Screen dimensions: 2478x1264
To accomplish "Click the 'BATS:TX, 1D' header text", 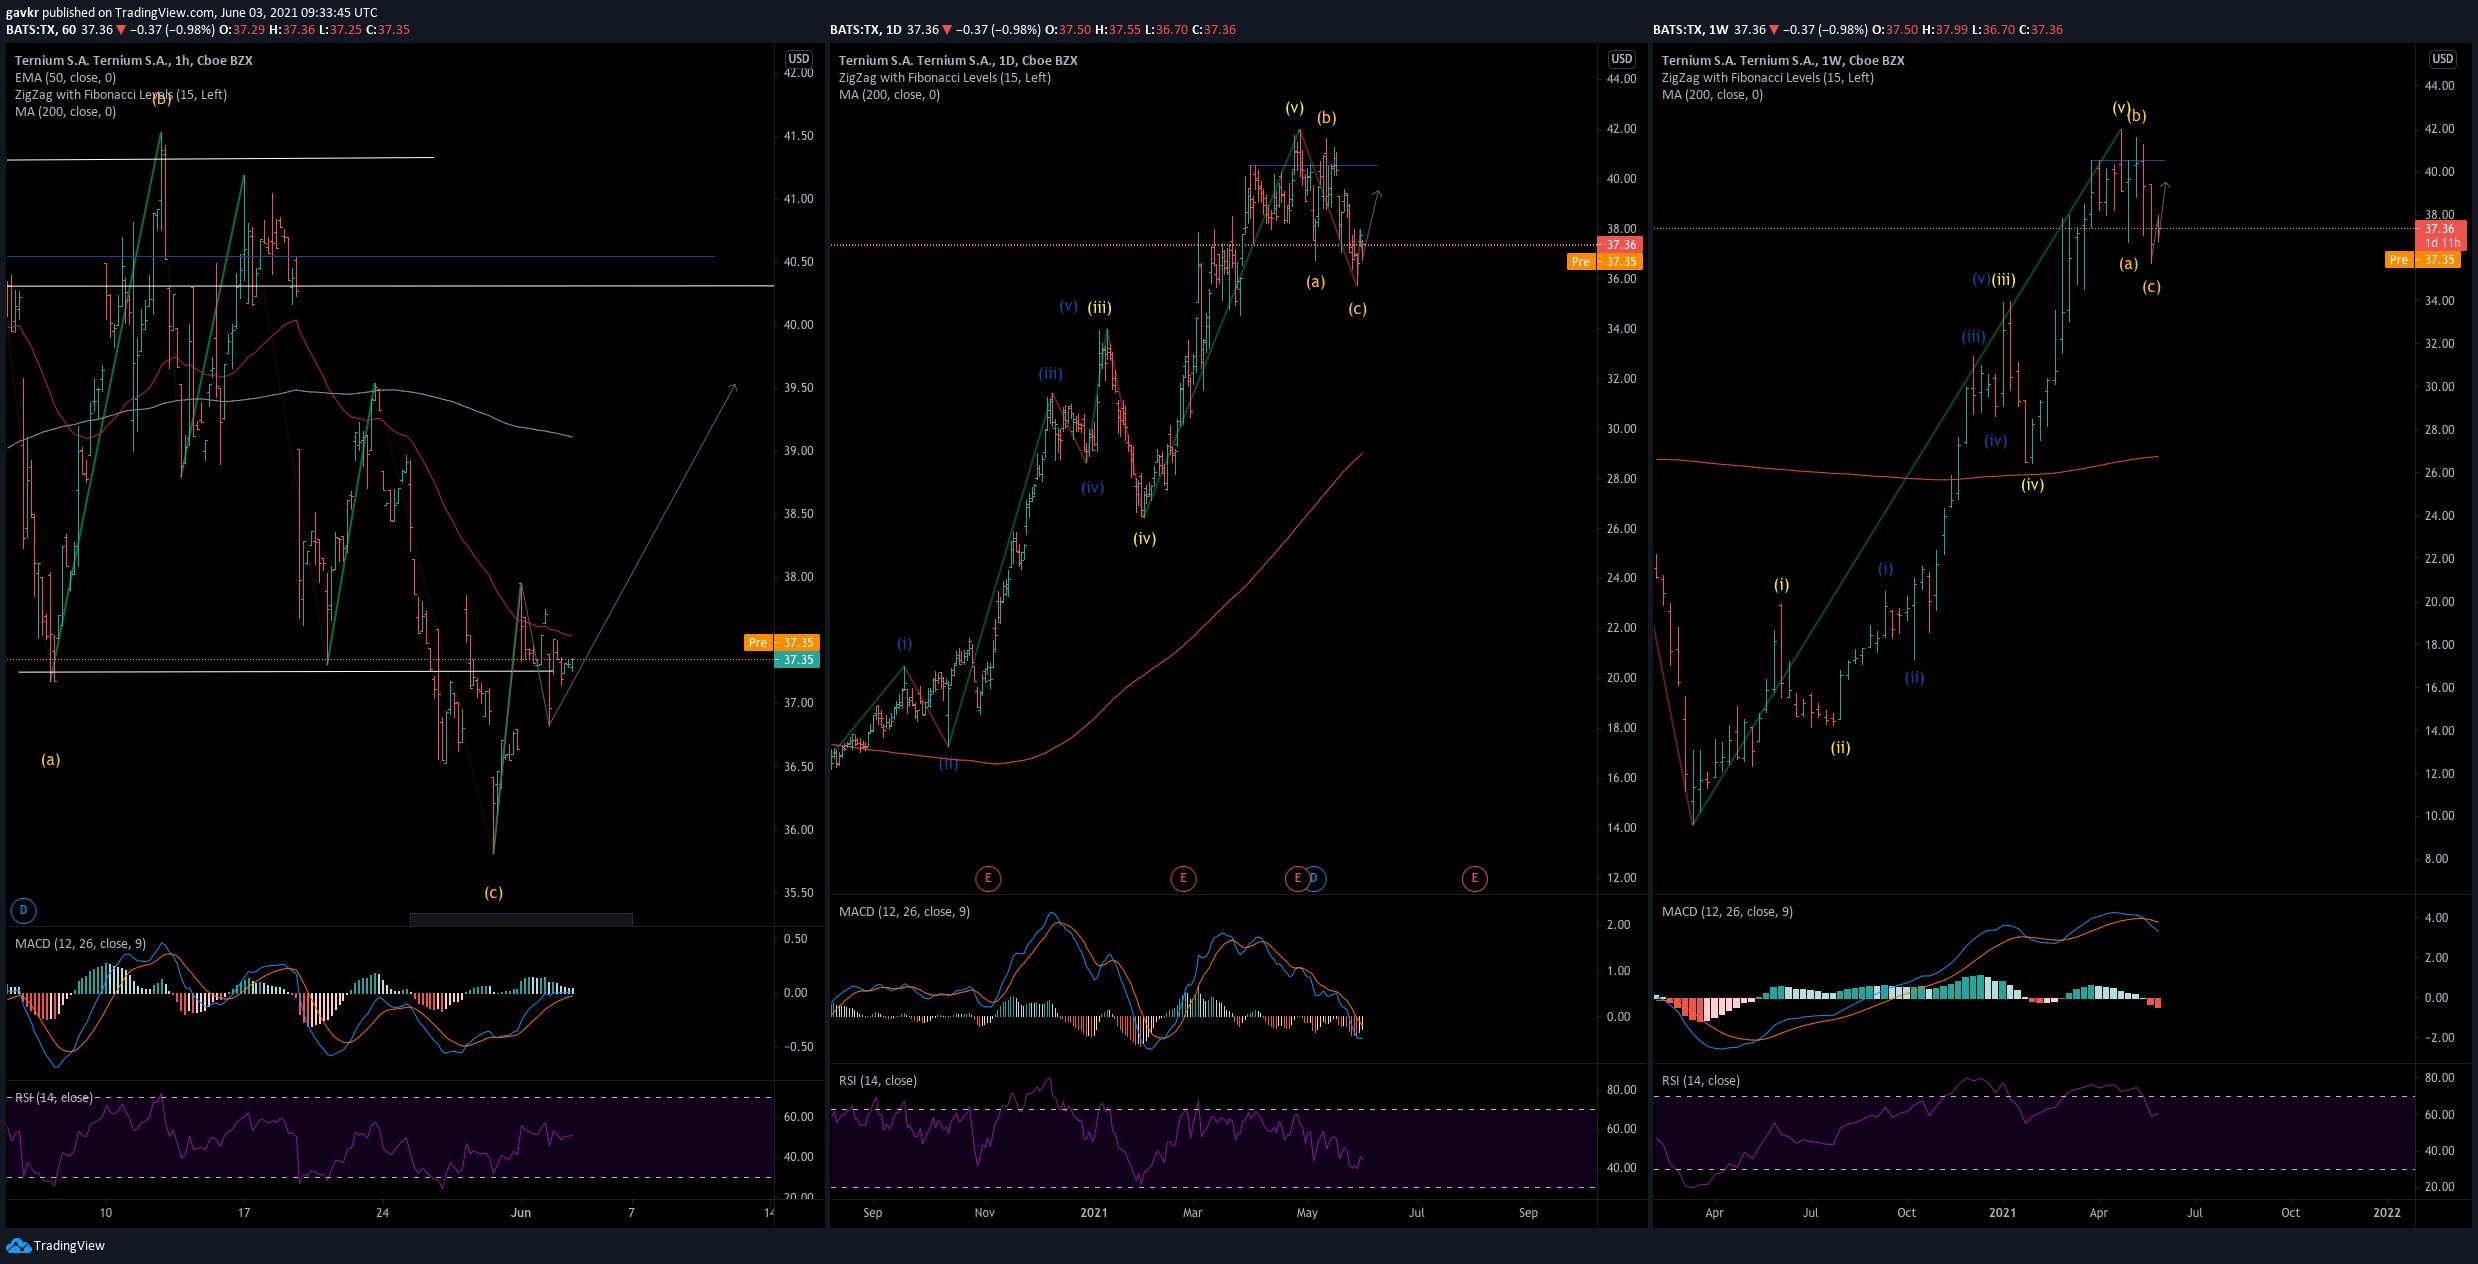I will (865, 29).
